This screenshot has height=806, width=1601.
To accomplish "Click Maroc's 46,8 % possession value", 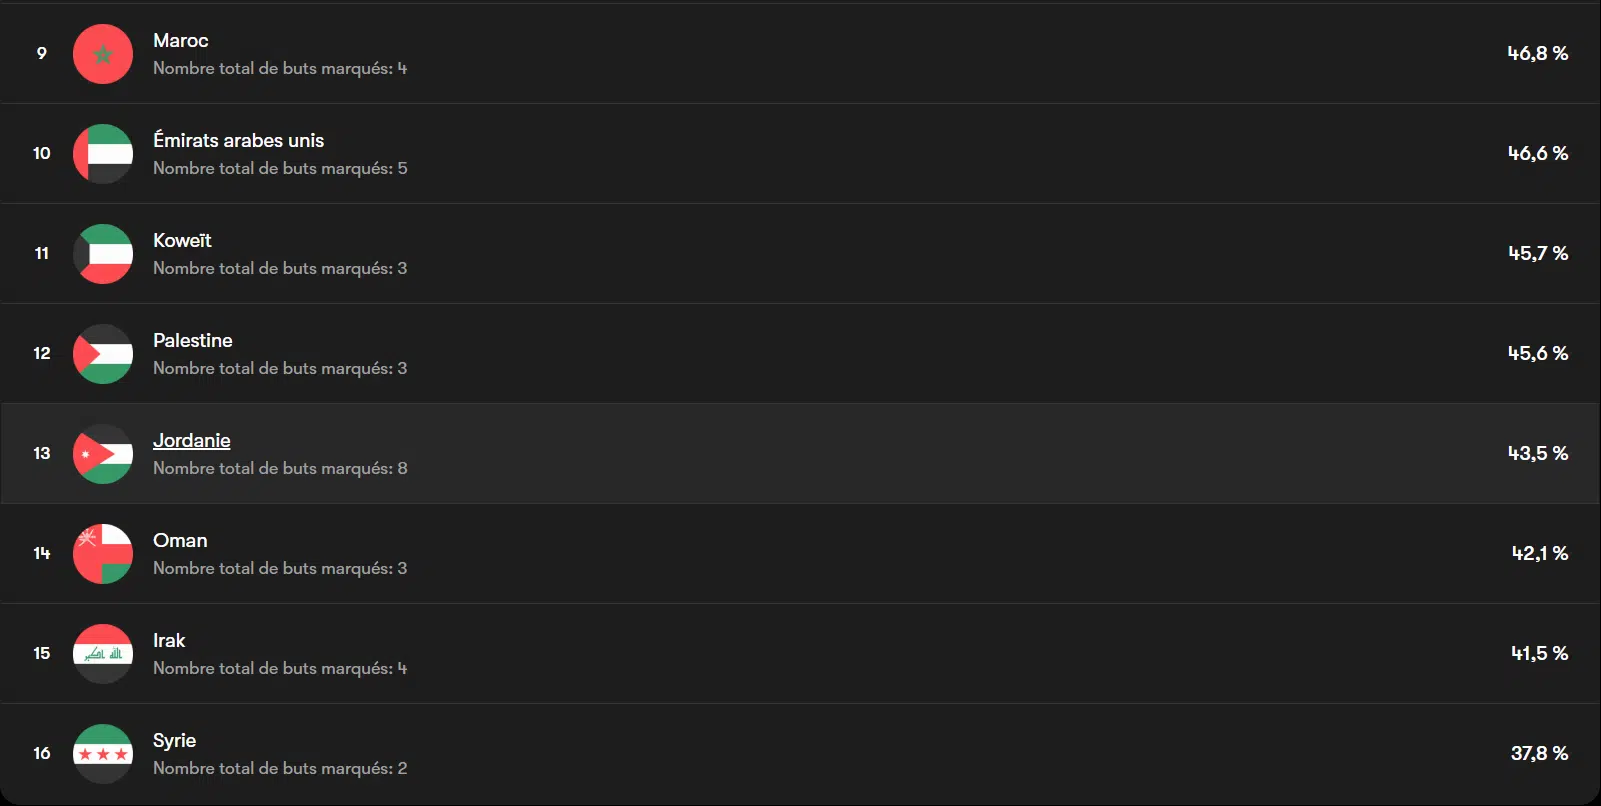I will click(x=1537, y=54).
